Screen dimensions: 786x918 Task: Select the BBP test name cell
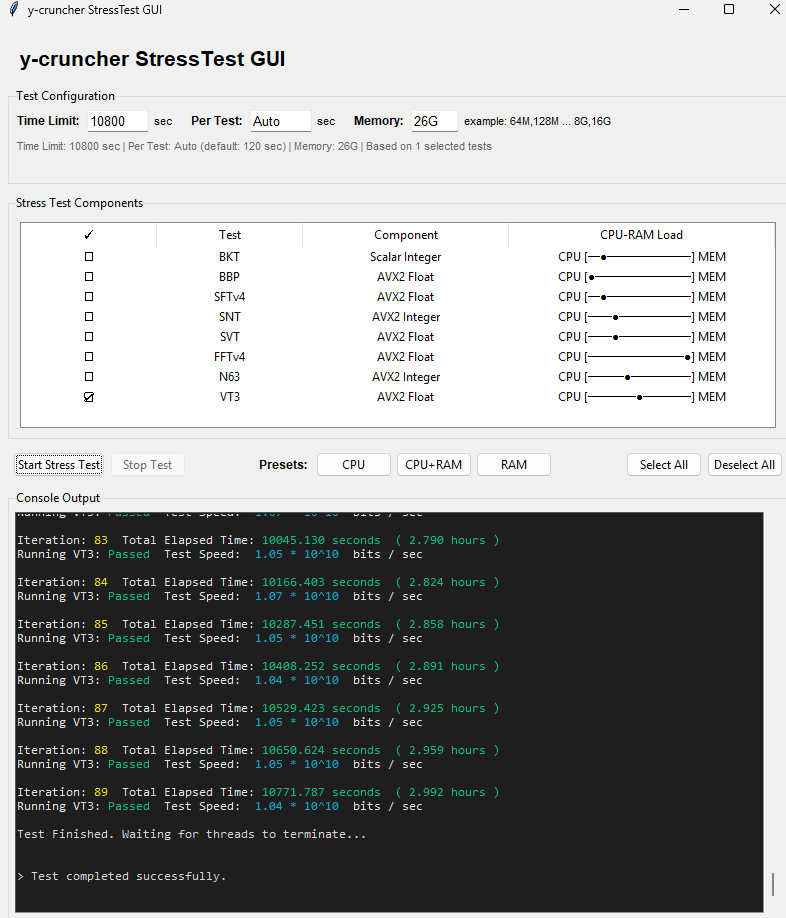point(229,276)
